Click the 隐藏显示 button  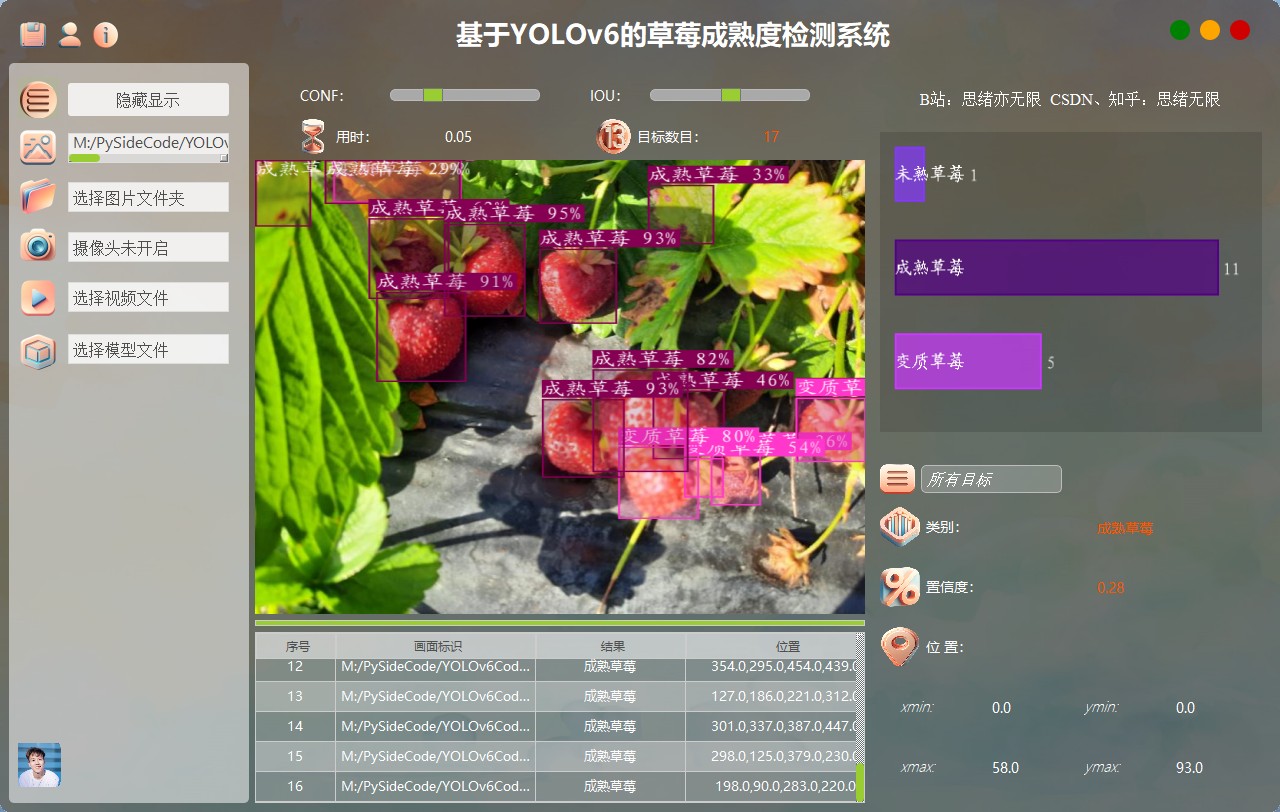coord(148,100)
